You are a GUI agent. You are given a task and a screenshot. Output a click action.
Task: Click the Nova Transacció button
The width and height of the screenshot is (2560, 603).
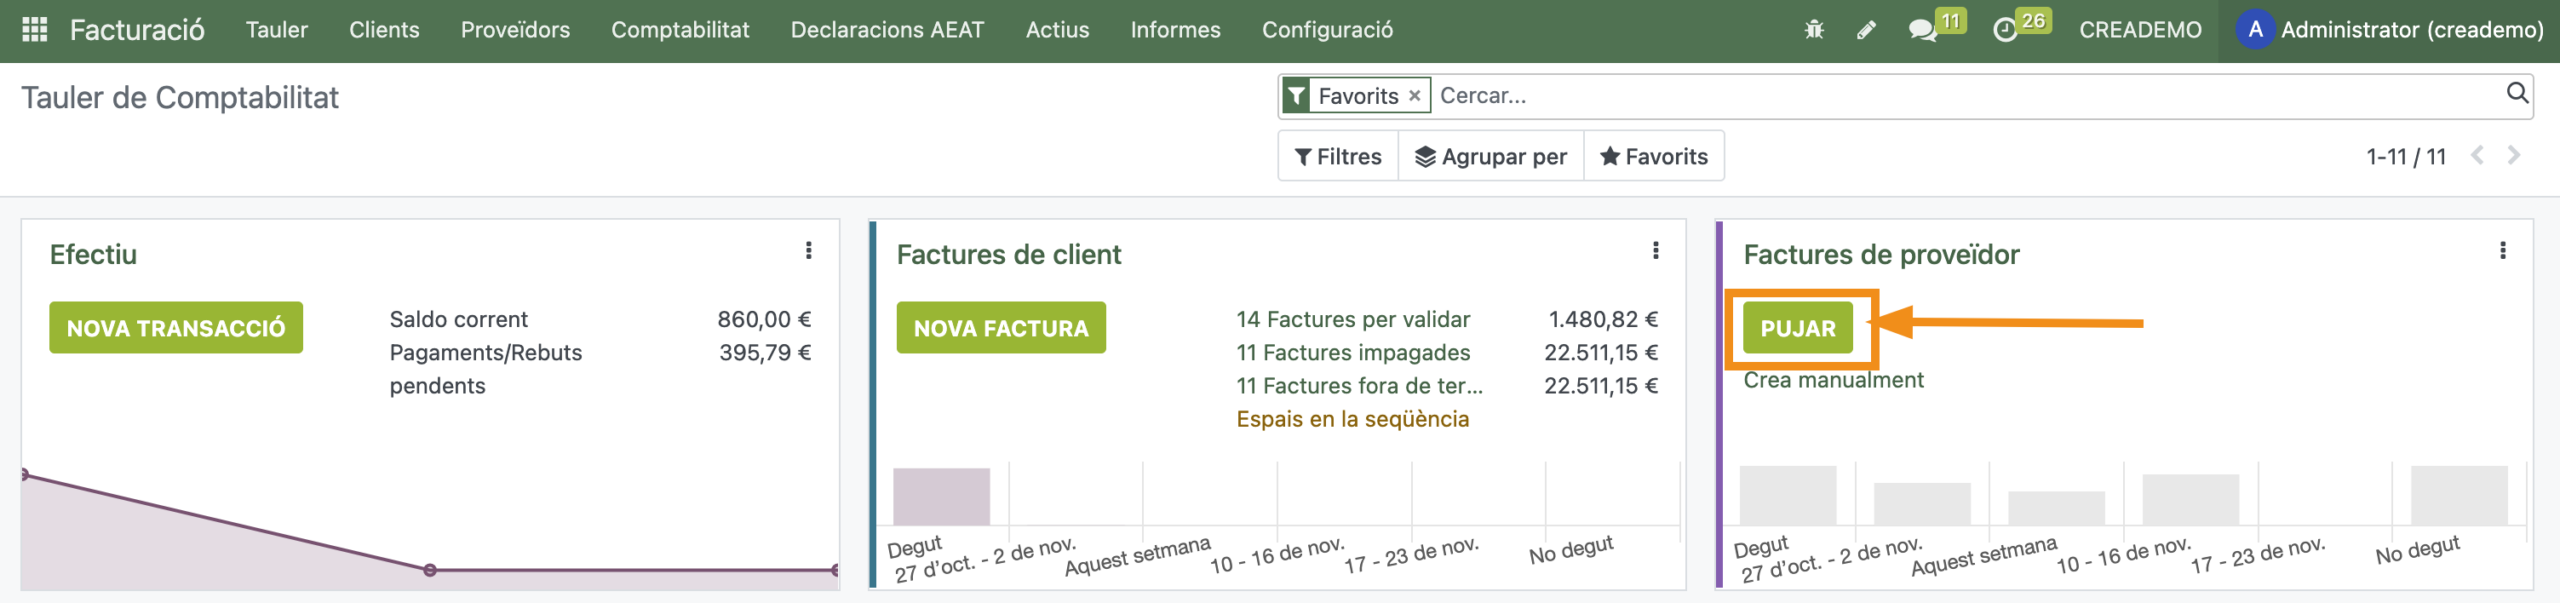coord(176,328)
